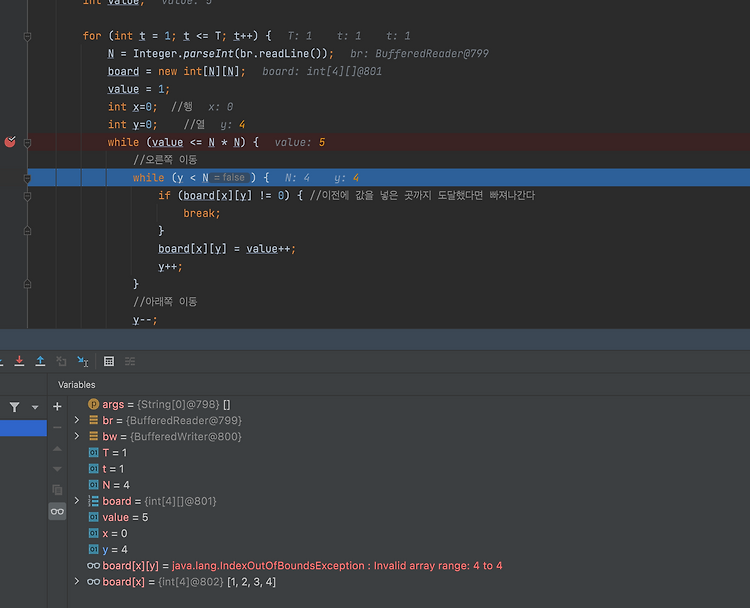Open the filter dropdown arrow
The height and width of the screenshot is (608, 750).
(x=35, y=408)
